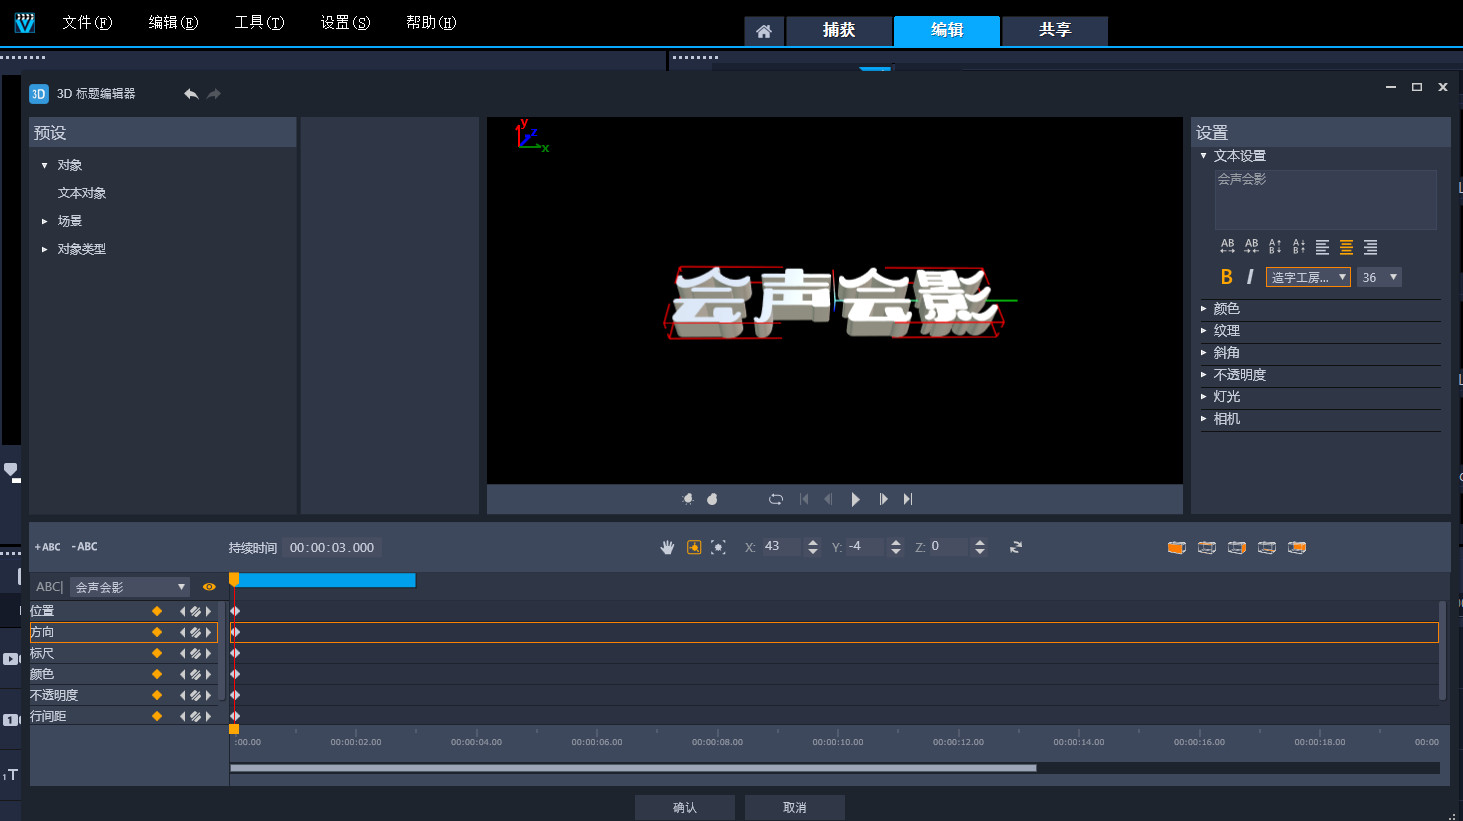Open the font size 36 dropdown
The width and height of the screenshot is (1463, 821).
[x=1379, y=277]
